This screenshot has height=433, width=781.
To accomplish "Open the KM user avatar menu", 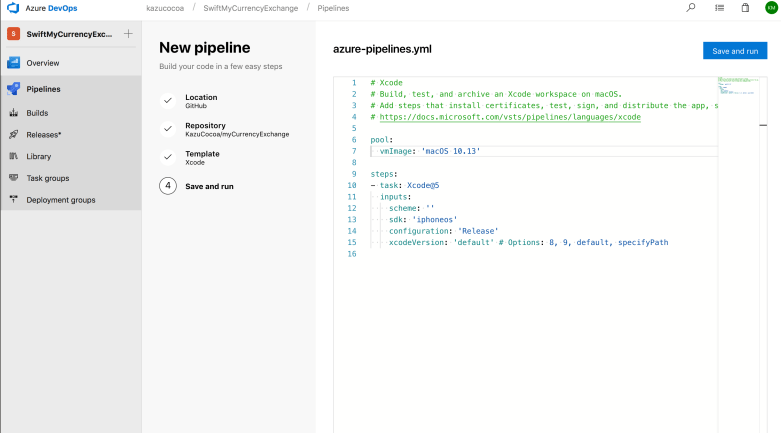I will 772,7.
